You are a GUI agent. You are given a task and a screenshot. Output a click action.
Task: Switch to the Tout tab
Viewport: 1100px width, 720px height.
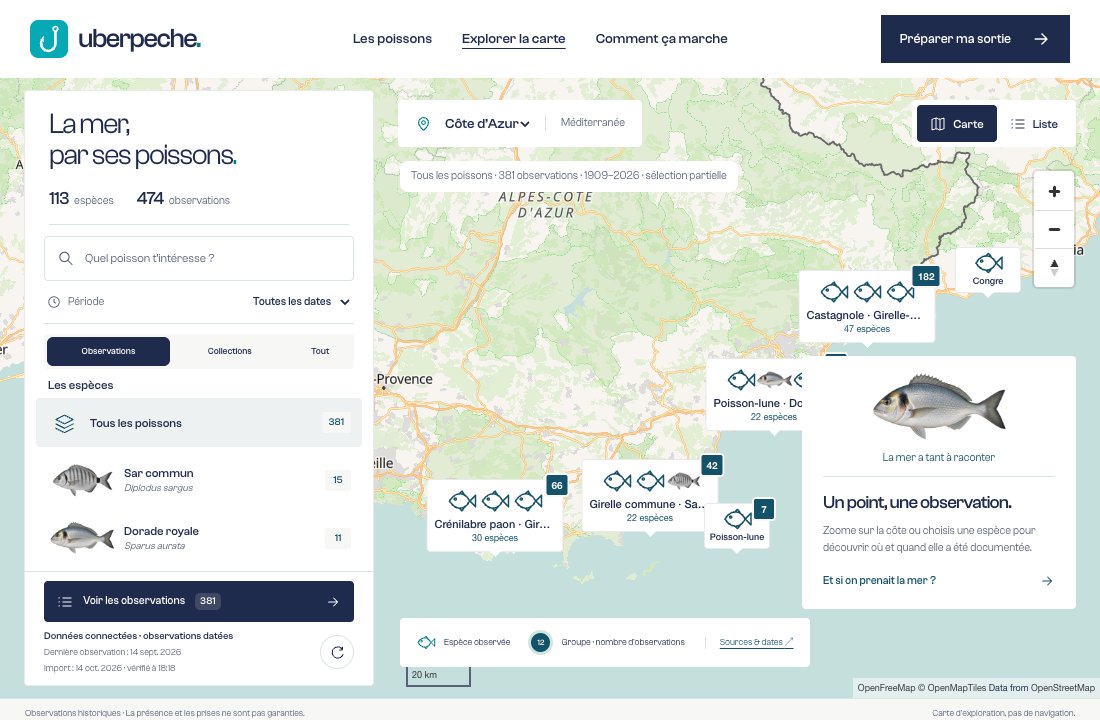click(x=320, y=351)
